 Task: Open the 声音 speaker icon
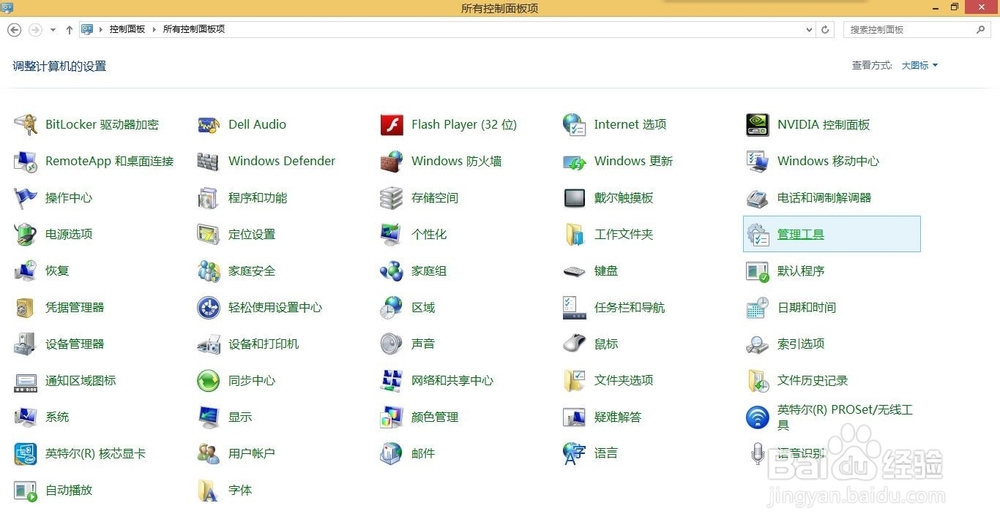(392, 344)
